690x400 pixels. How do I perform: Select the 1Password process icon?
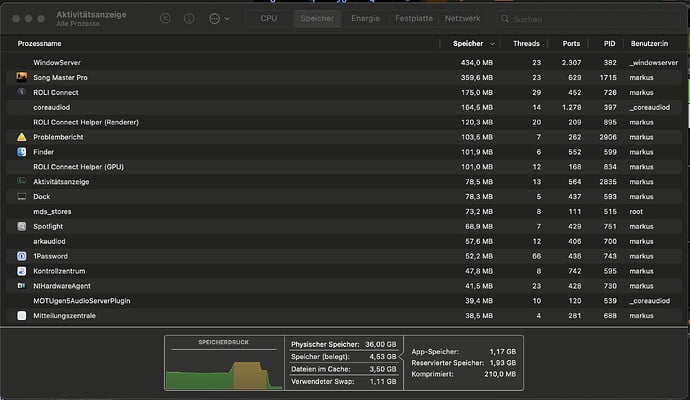(x=22, y=256)
